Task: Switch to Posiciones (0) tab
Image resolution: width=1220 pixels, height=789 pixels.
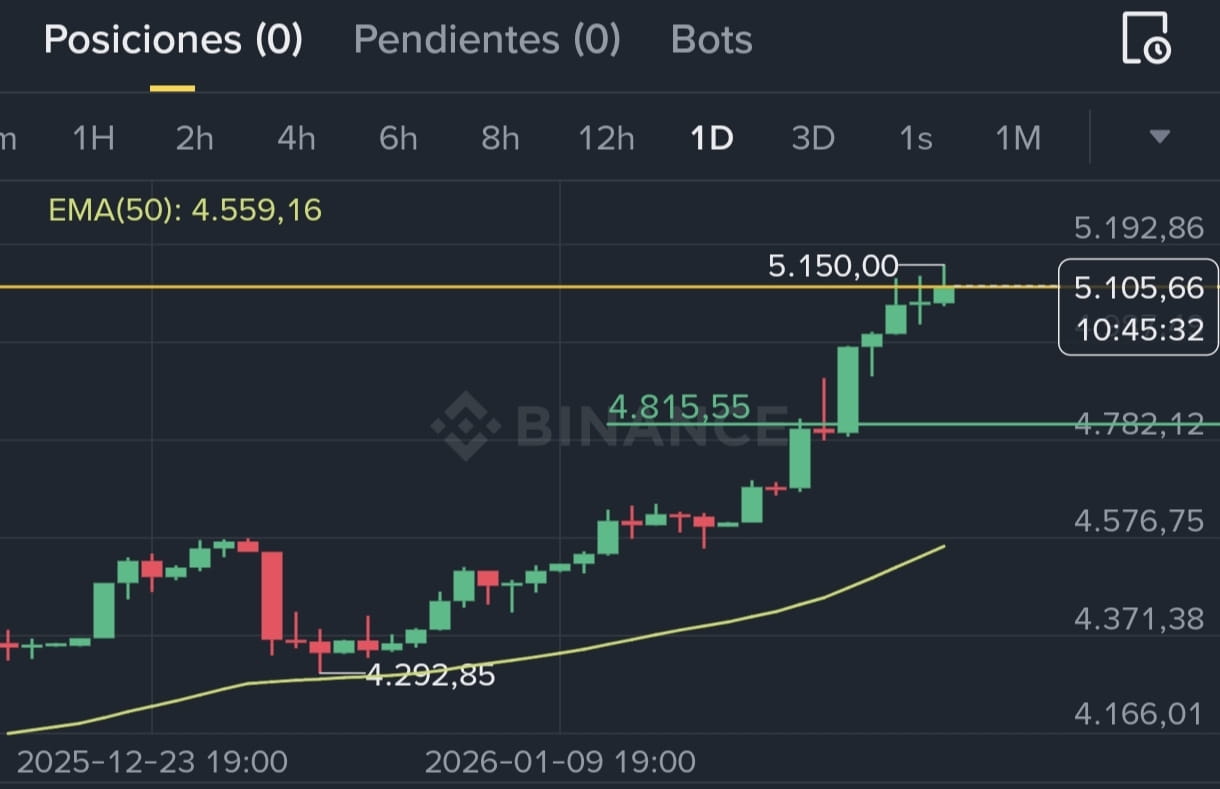Action: coord(173,39)
